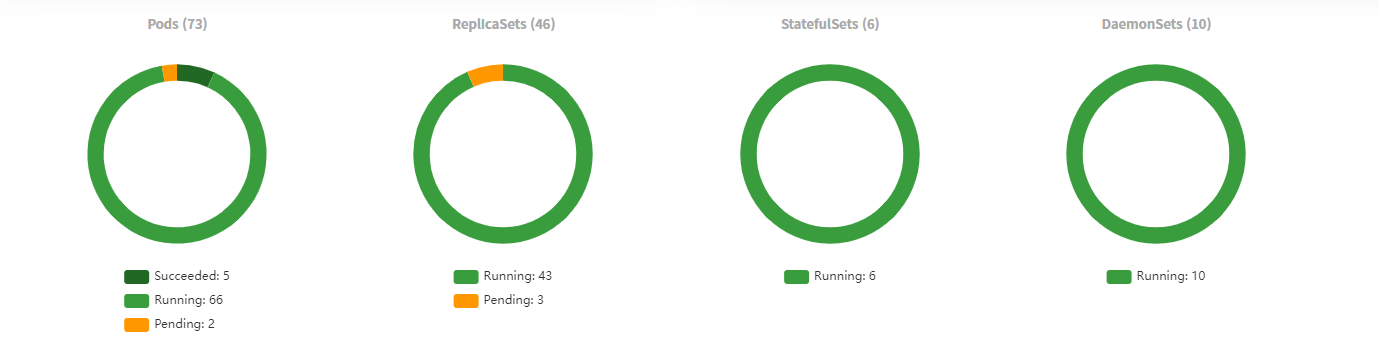Click the orange Pending segment in Pods donut

click(170, 73)
